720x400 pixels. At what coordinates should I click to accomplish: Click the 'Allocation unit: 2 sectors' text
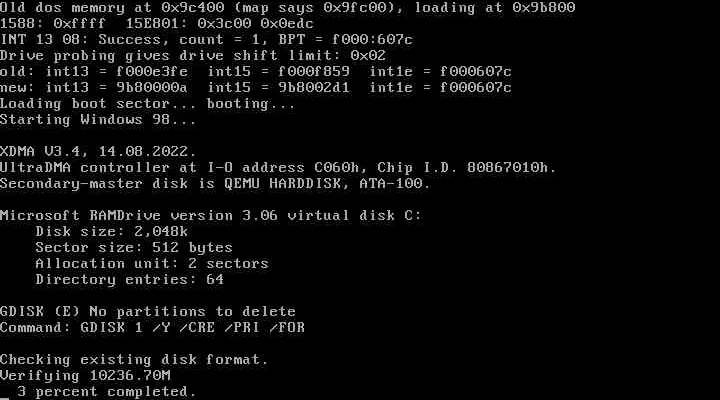click(152, 264)
